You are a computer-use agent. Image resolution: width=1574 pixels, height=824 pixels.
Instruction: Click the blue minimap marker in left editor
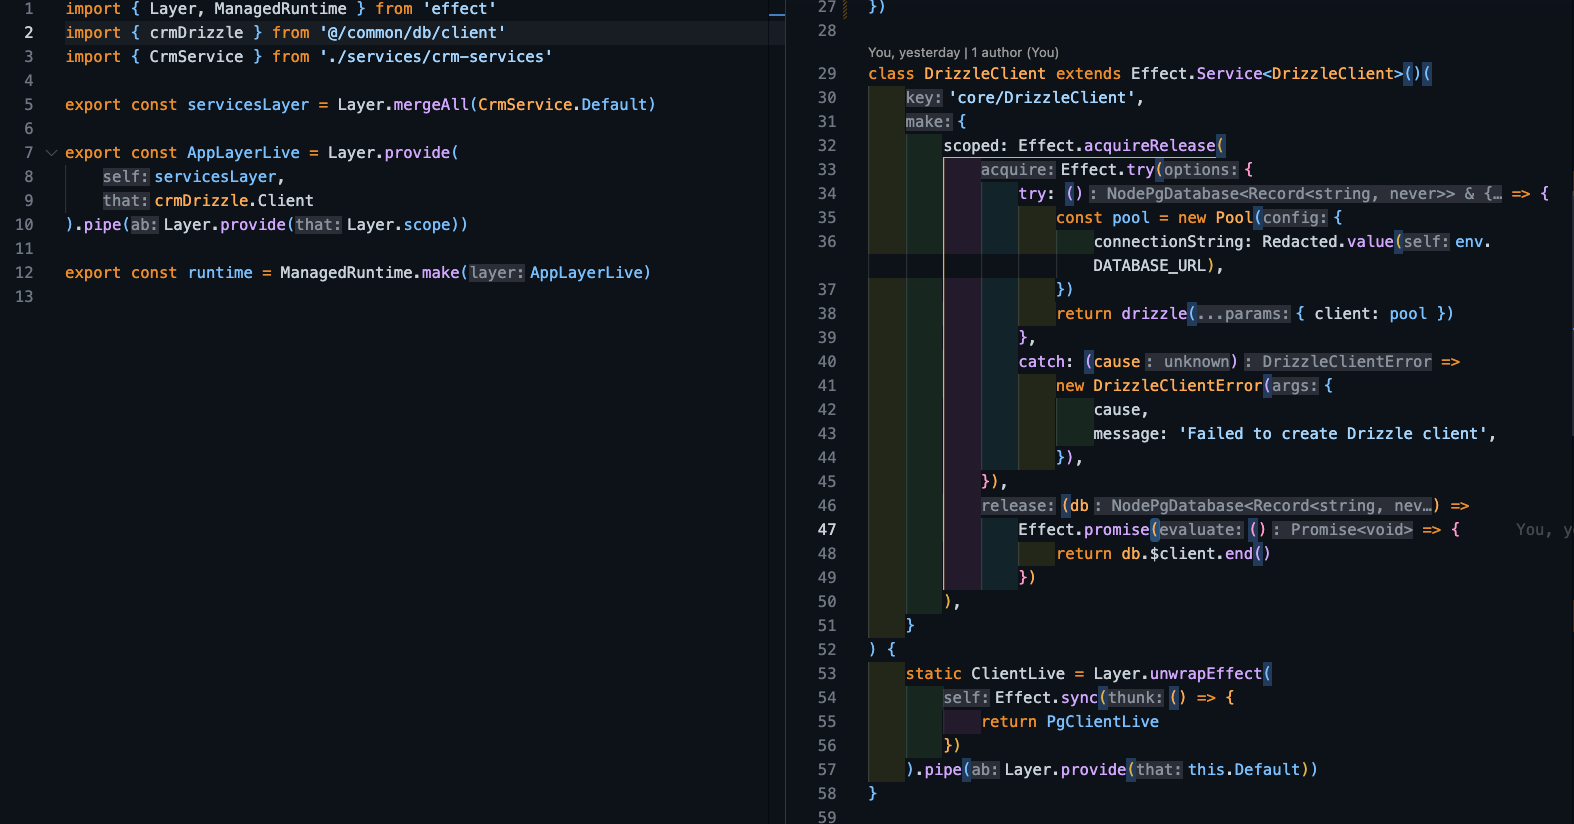[776, 15]
